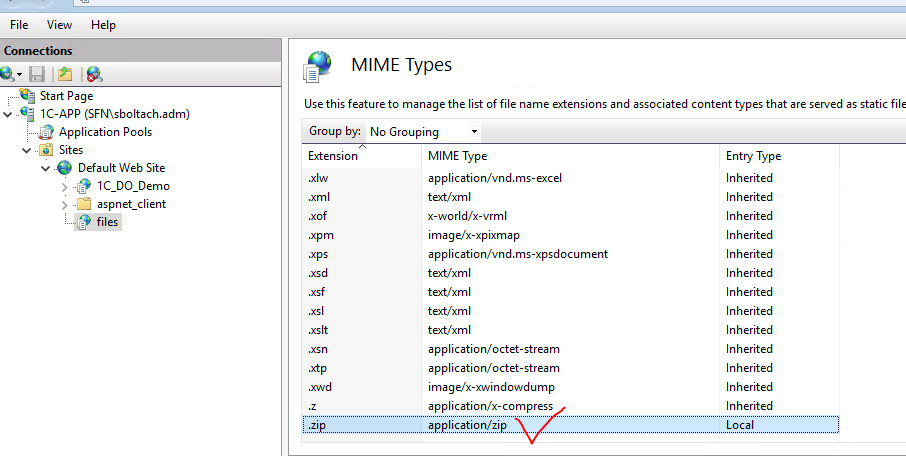
Task: Click the Save connections disk icon
Action: (x=37, y=74)
